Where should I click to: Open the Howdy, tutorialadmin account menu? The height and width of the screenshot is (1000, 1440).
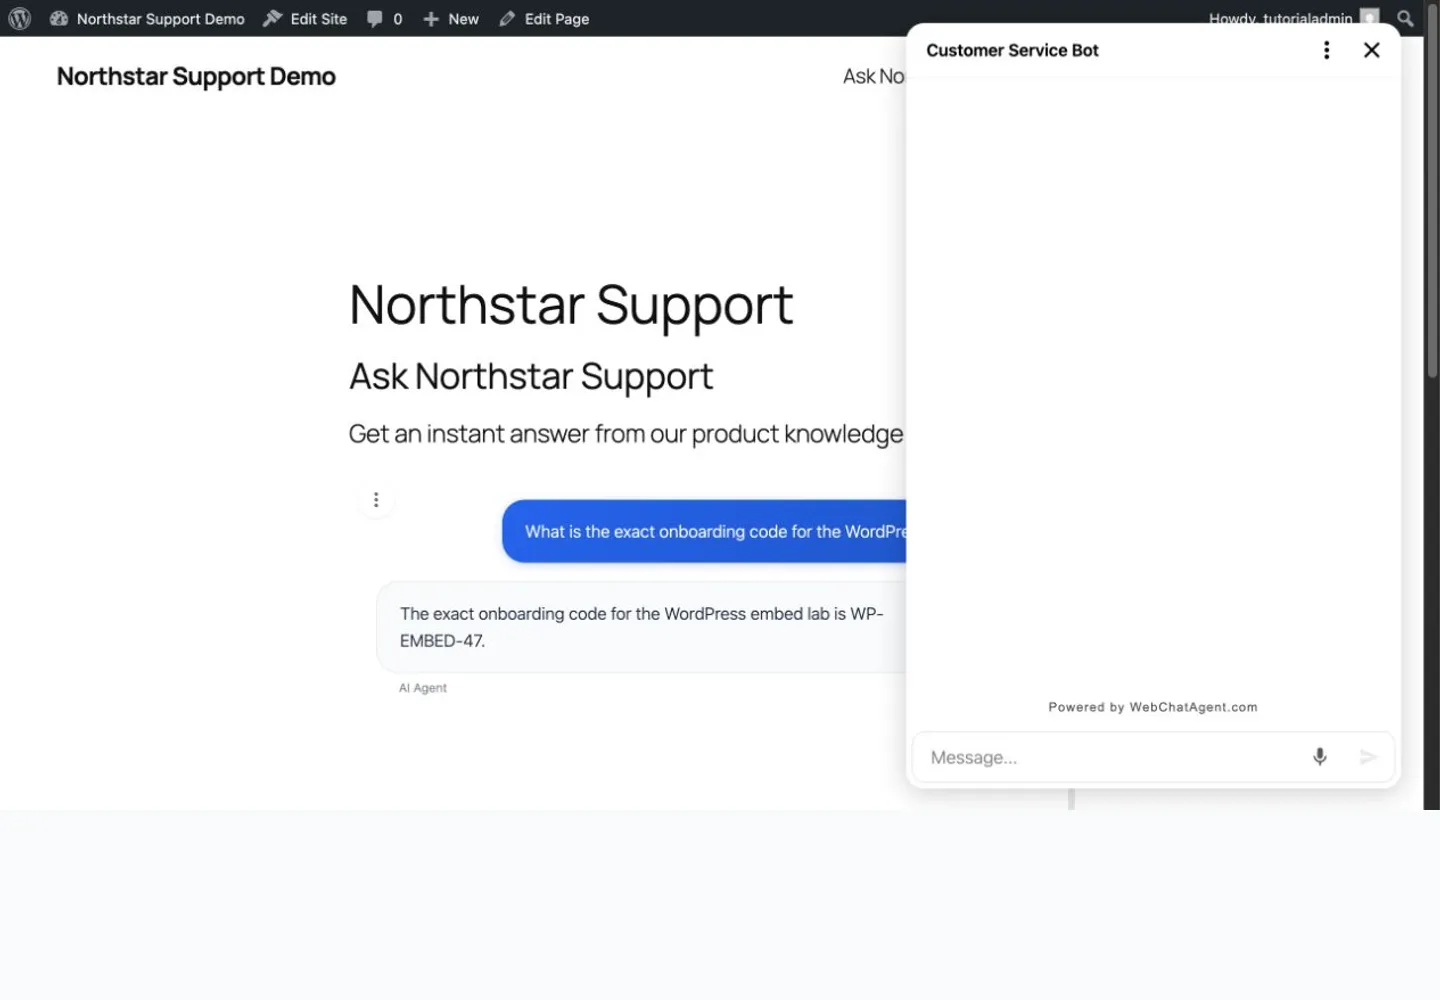tap(1294, 17)
